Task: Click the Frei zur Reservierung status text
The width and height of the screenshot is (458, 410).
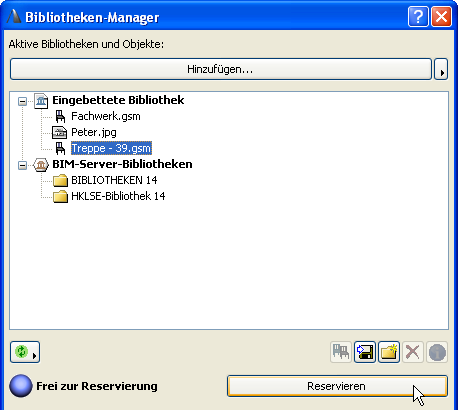Action: pos(97,386)
